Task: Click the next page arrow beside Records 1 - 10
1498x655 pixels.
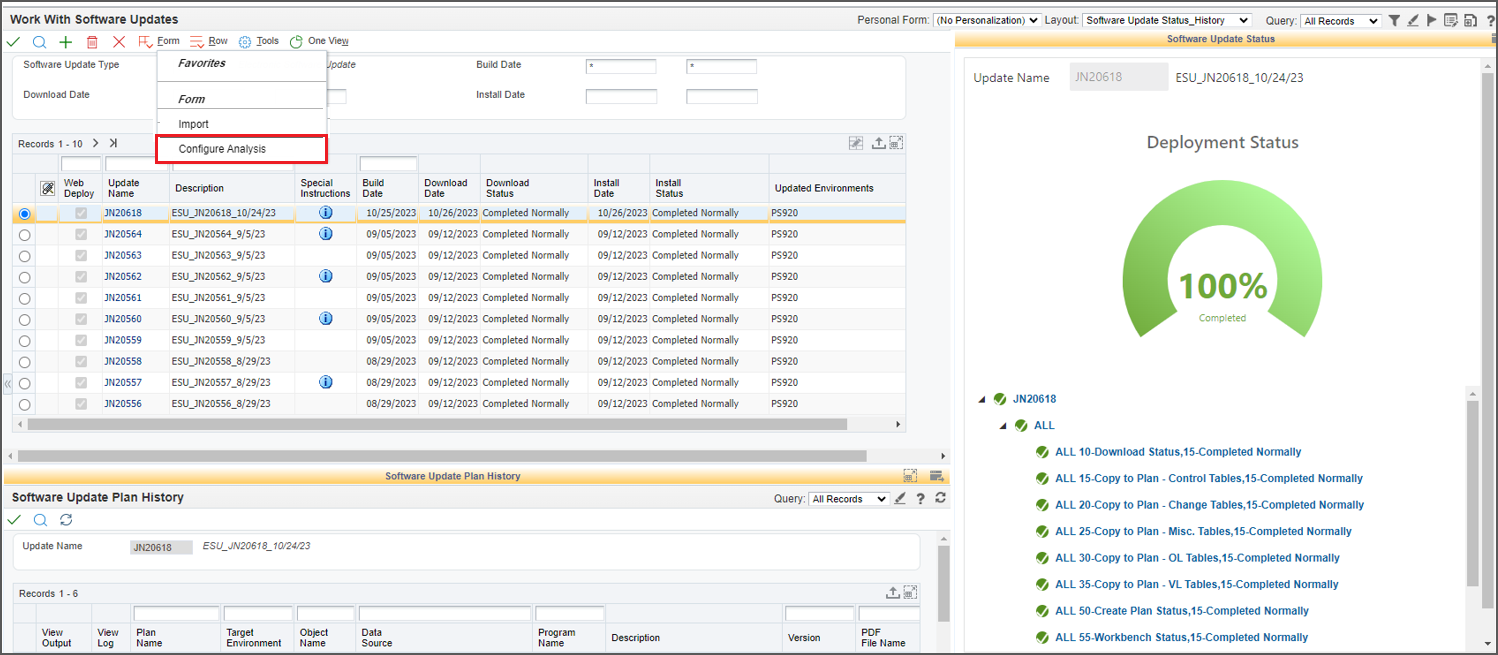Action: [95, 143]
